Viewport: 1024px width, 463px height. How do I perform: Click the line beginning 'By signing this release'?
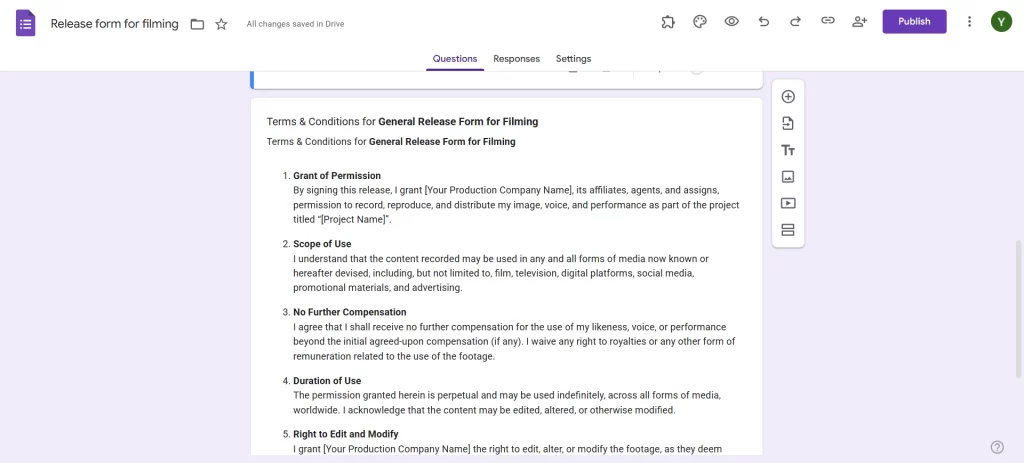(x=506, y=190)
